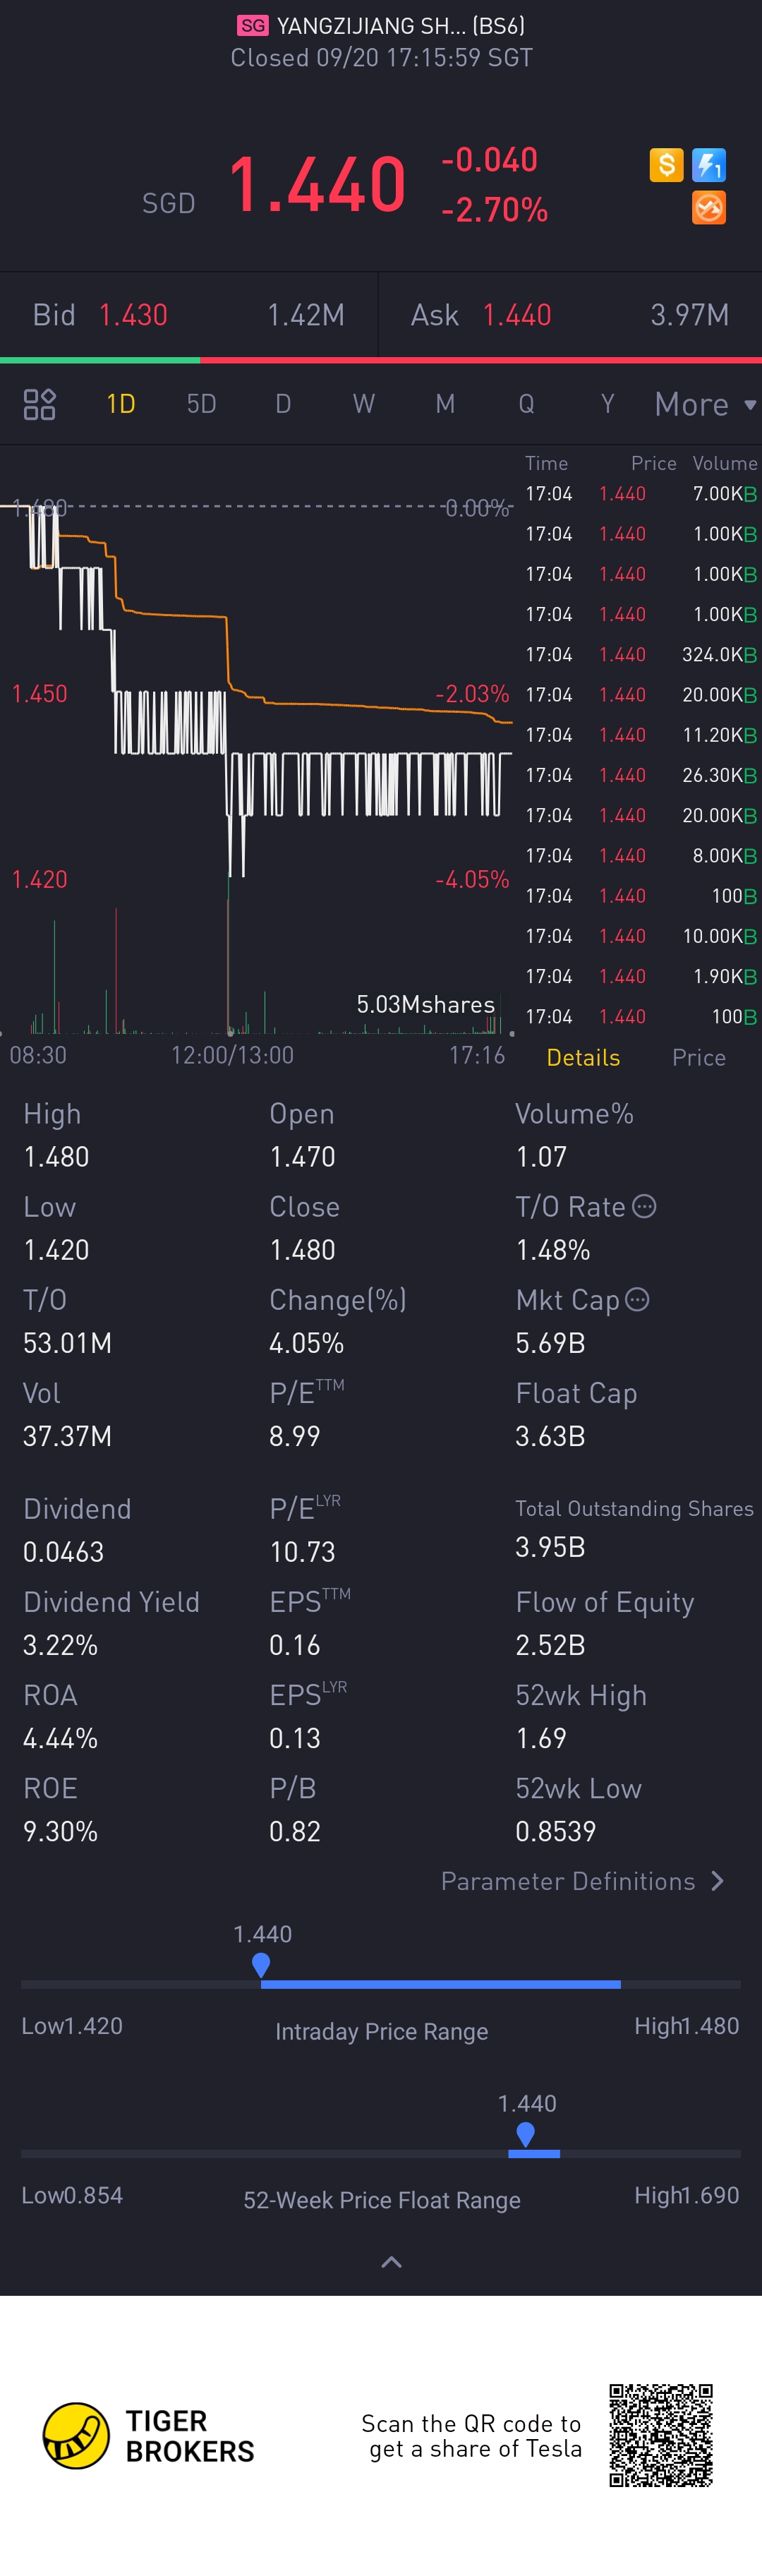
Task: Open the More timeframes dropdown
Action: (704, 404)
